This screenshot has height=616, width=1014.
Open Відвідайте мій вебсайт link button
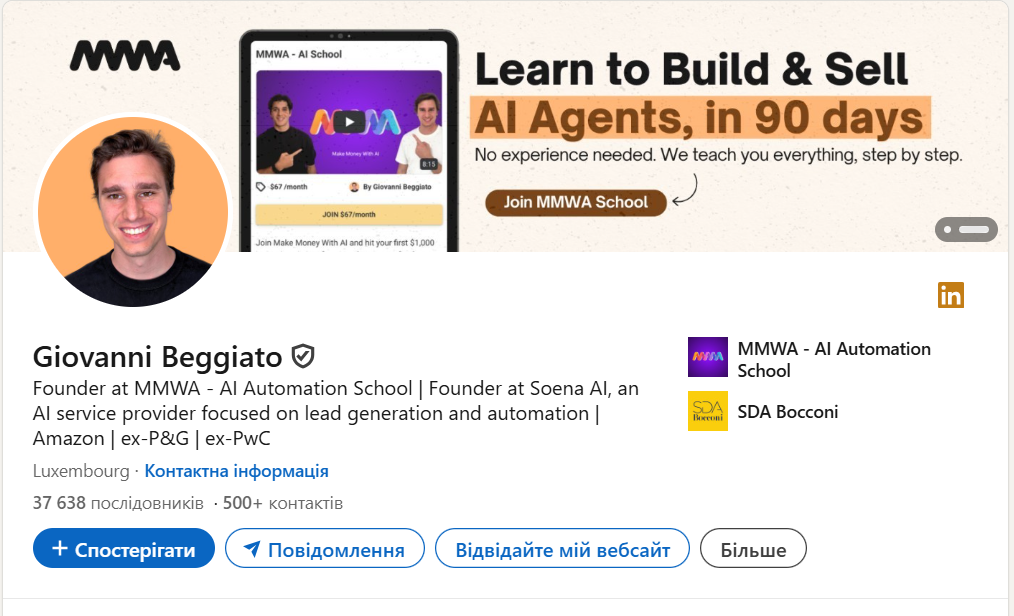562,549
